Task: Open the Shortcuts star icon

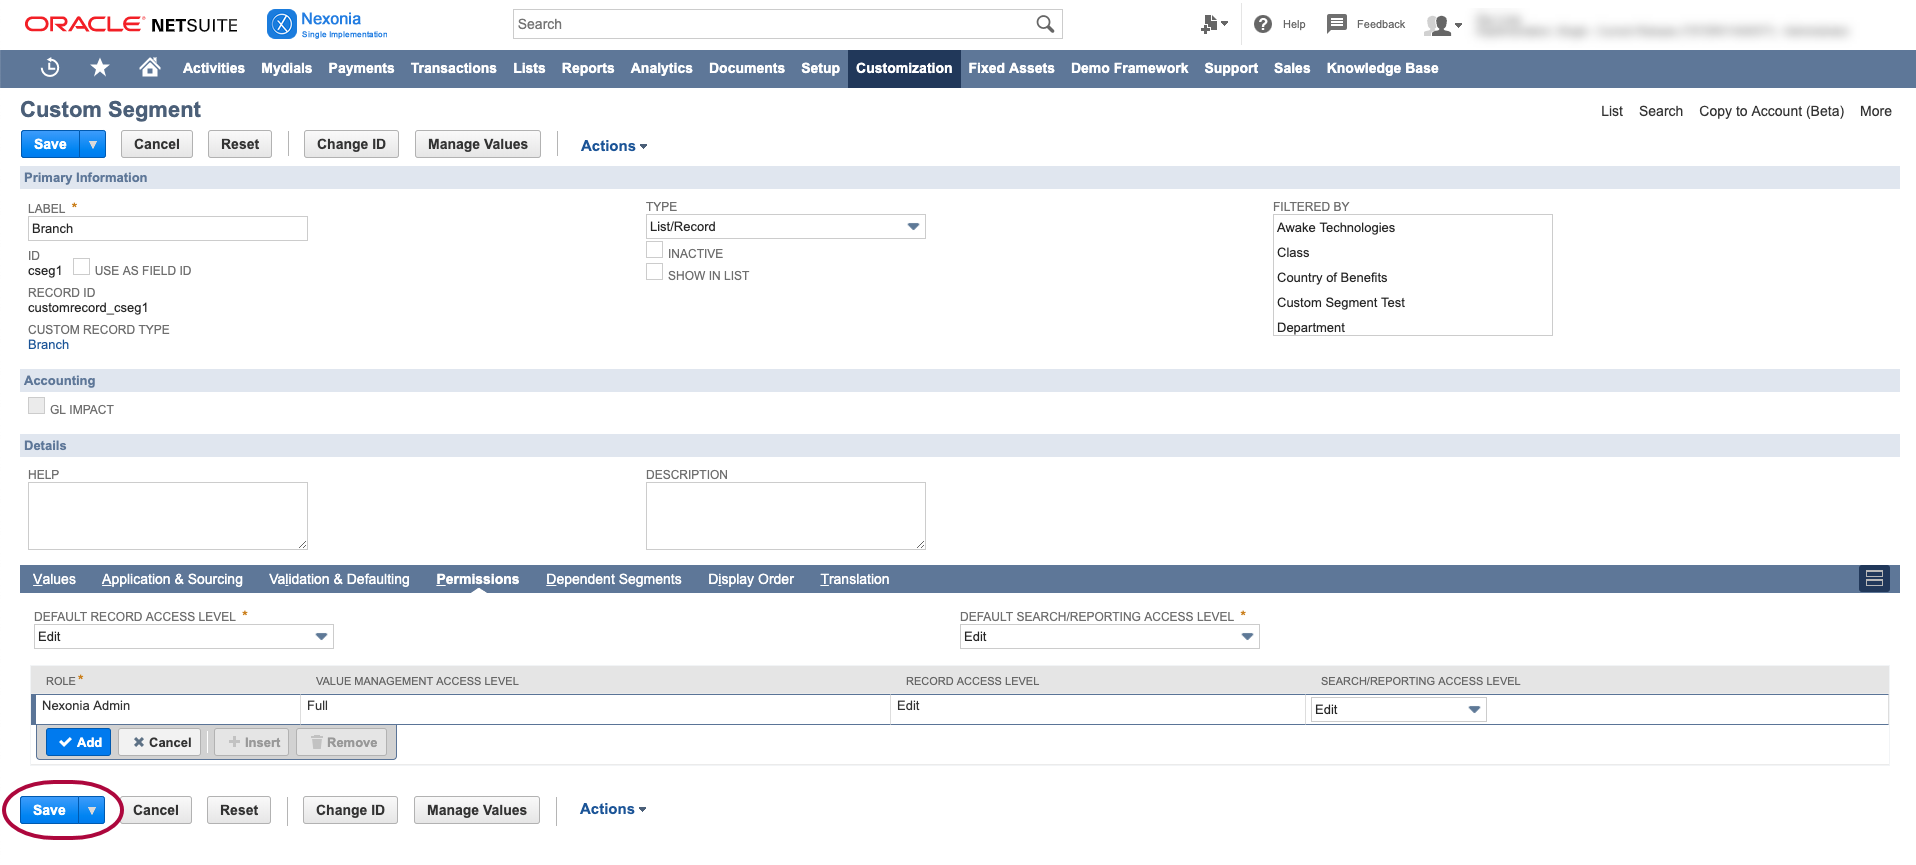Action: coord(100,68)
